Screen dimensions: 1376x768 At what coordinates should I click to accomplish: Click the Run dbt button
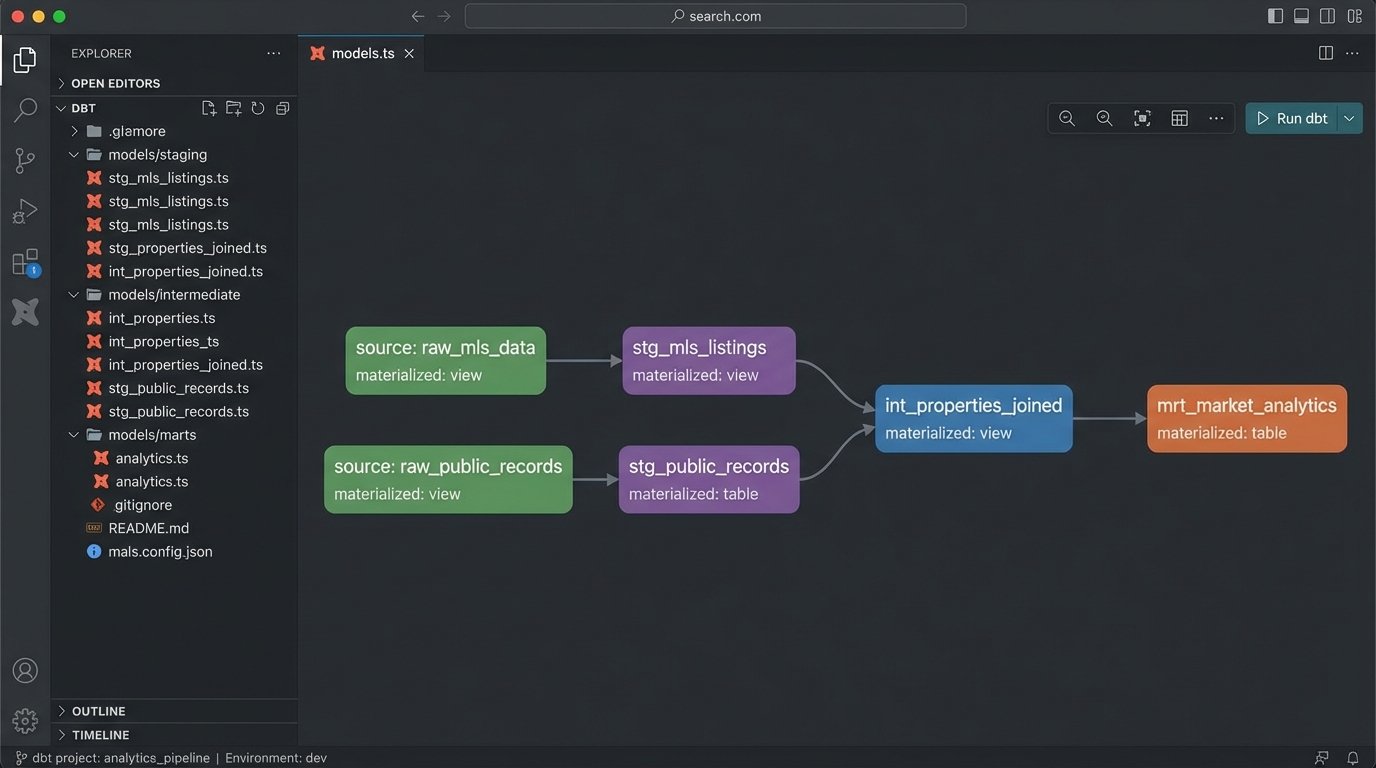click(x=1292, y=118)
